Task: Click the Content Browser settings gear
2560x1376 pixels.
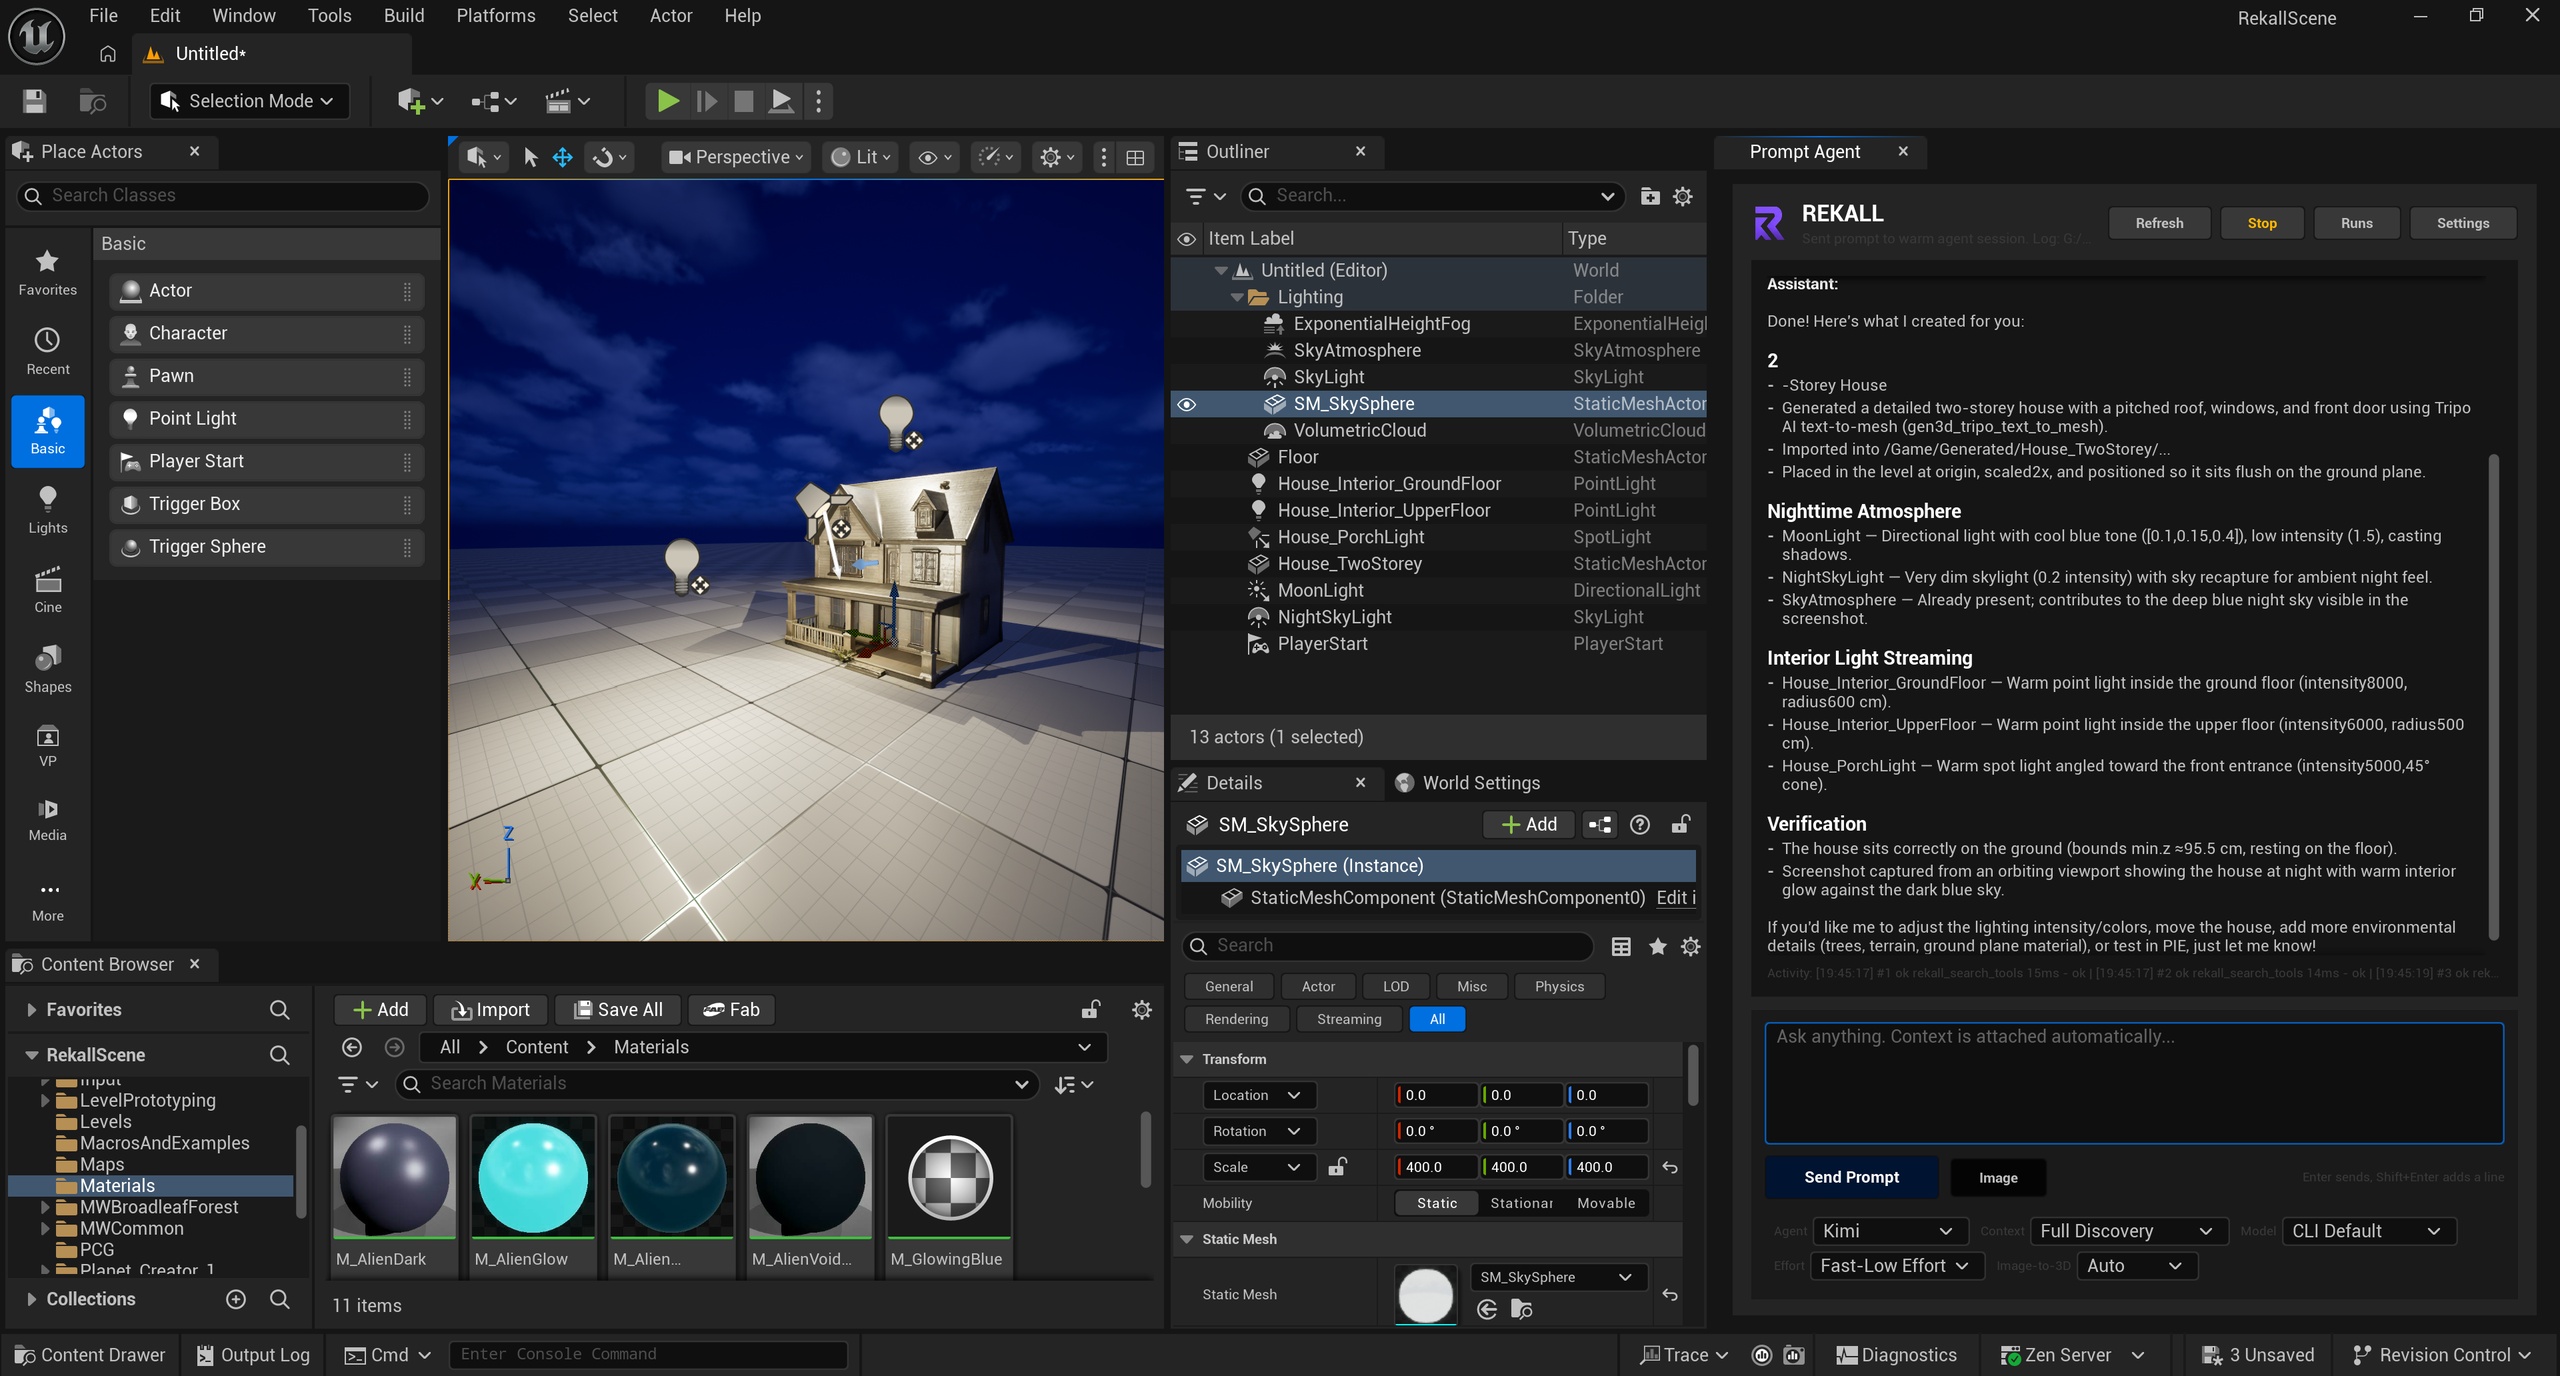Action: pyautogui.click(x=1141, y=1010)
